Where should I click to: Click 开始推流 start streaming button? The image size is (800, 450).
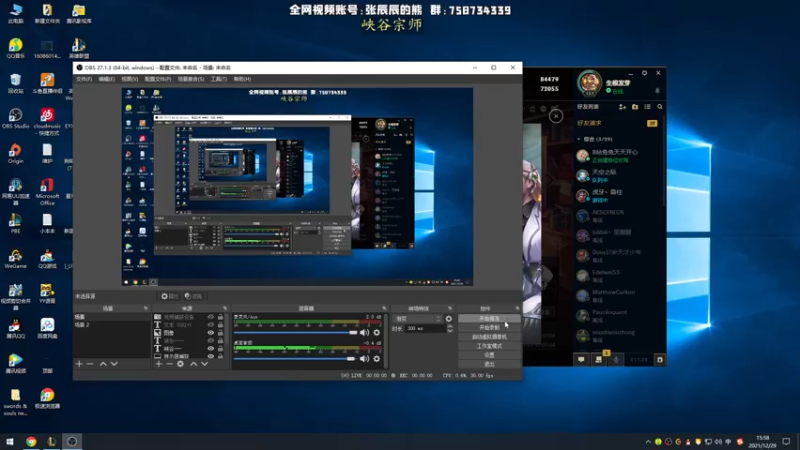click(x=489, y=318)
